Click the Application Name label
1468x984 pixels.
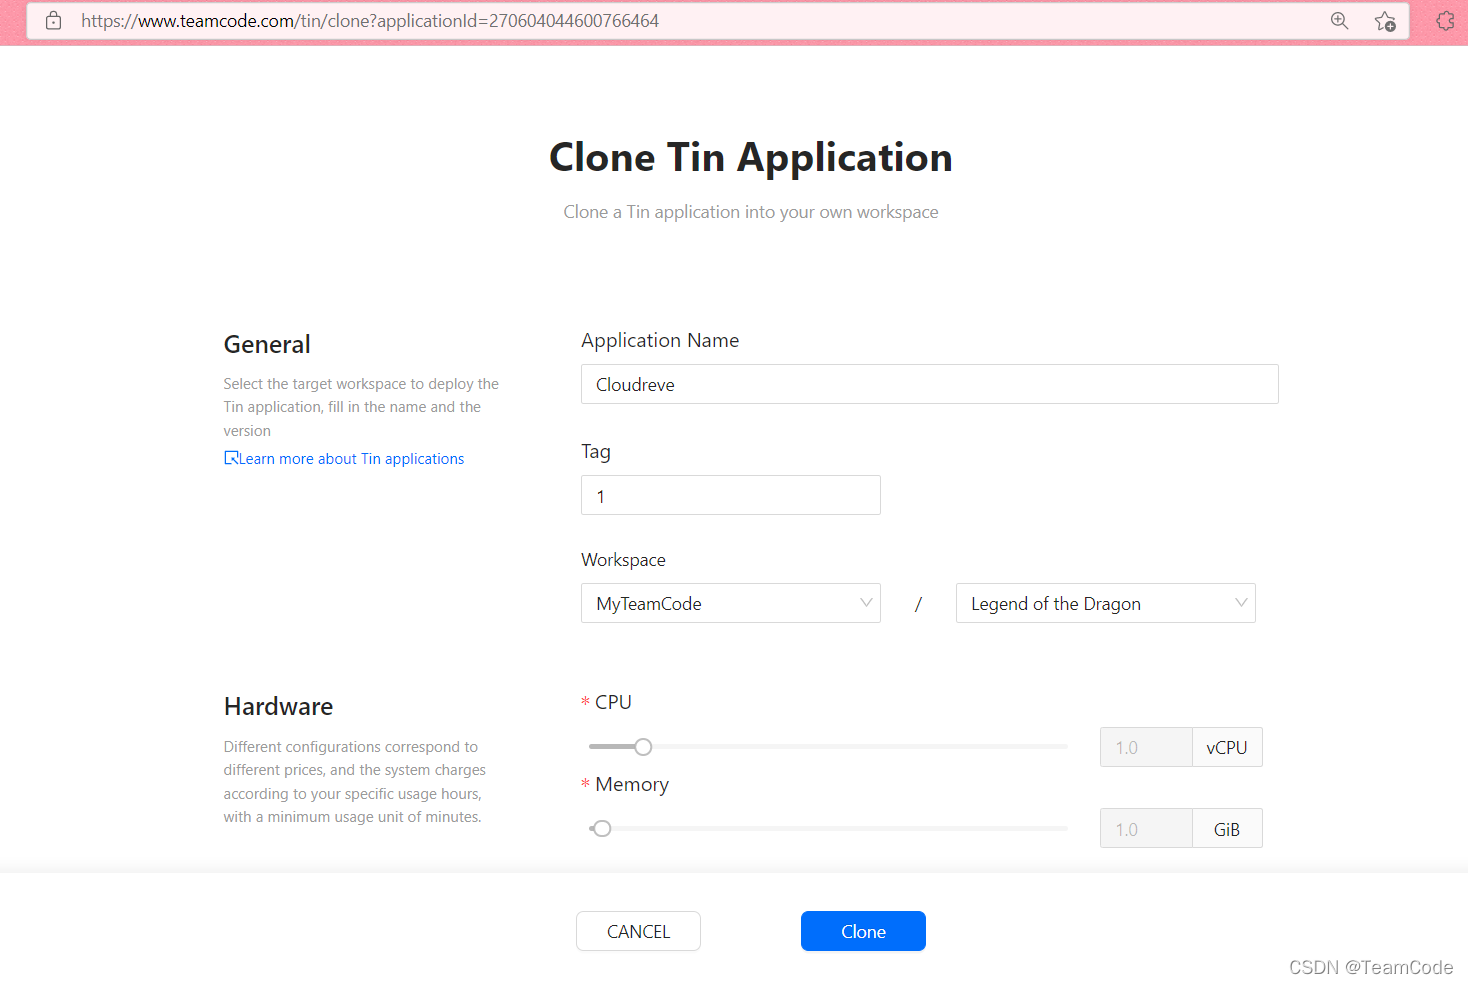tap(660, 340)
